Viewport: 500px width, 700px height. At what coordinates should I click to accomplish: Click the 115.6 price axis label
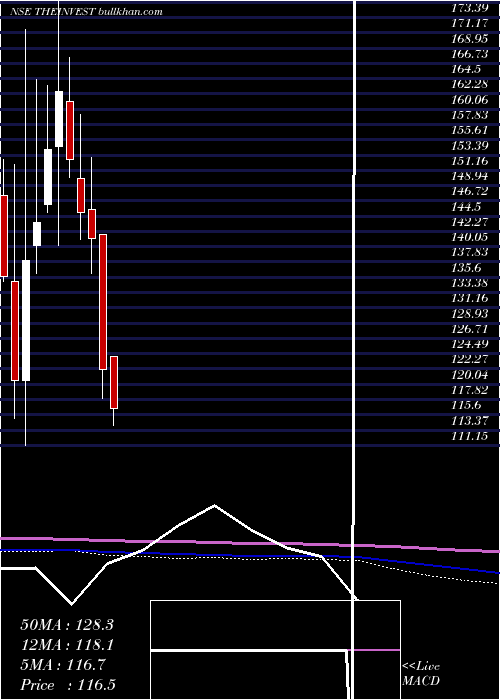467,405
